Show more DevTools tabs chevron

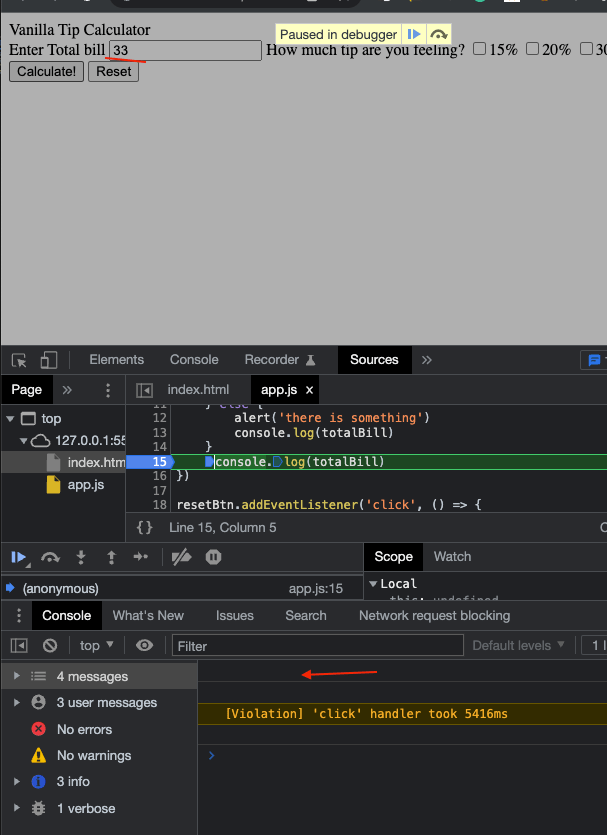click(426, 361)
